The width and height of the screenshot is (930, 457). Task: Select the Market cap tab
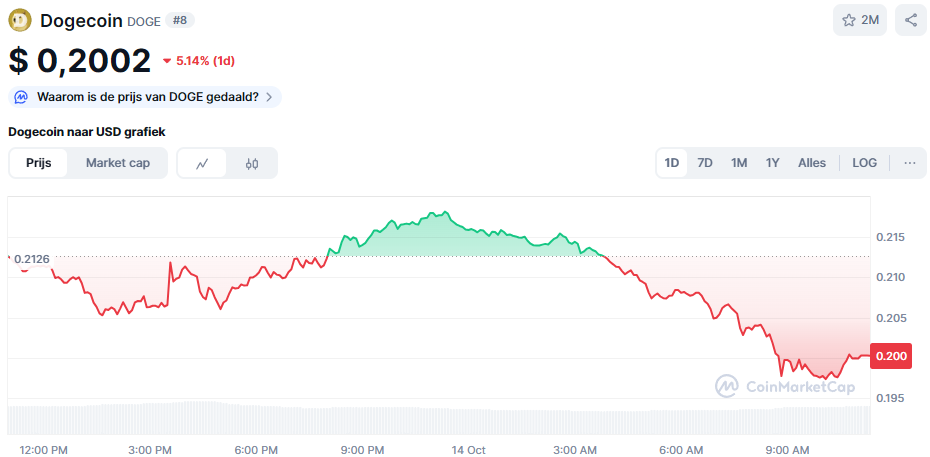tap(117, 163)
